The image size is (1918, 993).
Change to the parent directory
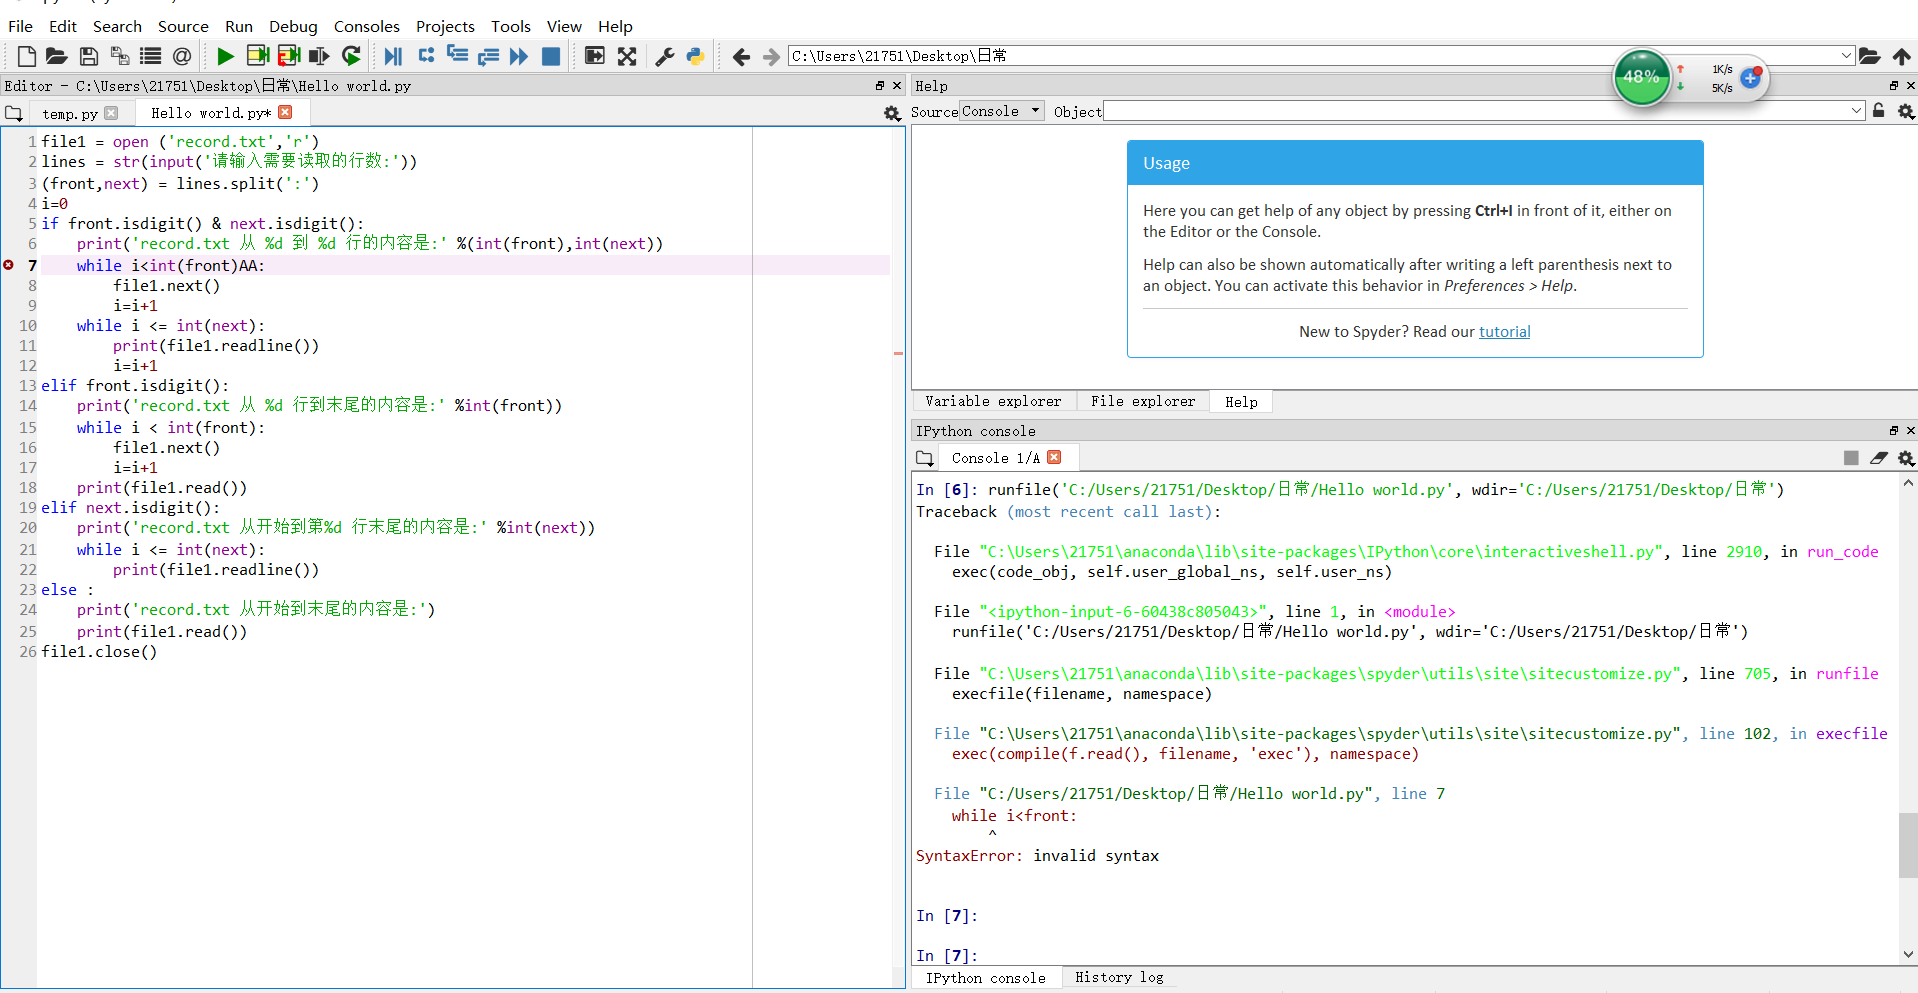1902,56
